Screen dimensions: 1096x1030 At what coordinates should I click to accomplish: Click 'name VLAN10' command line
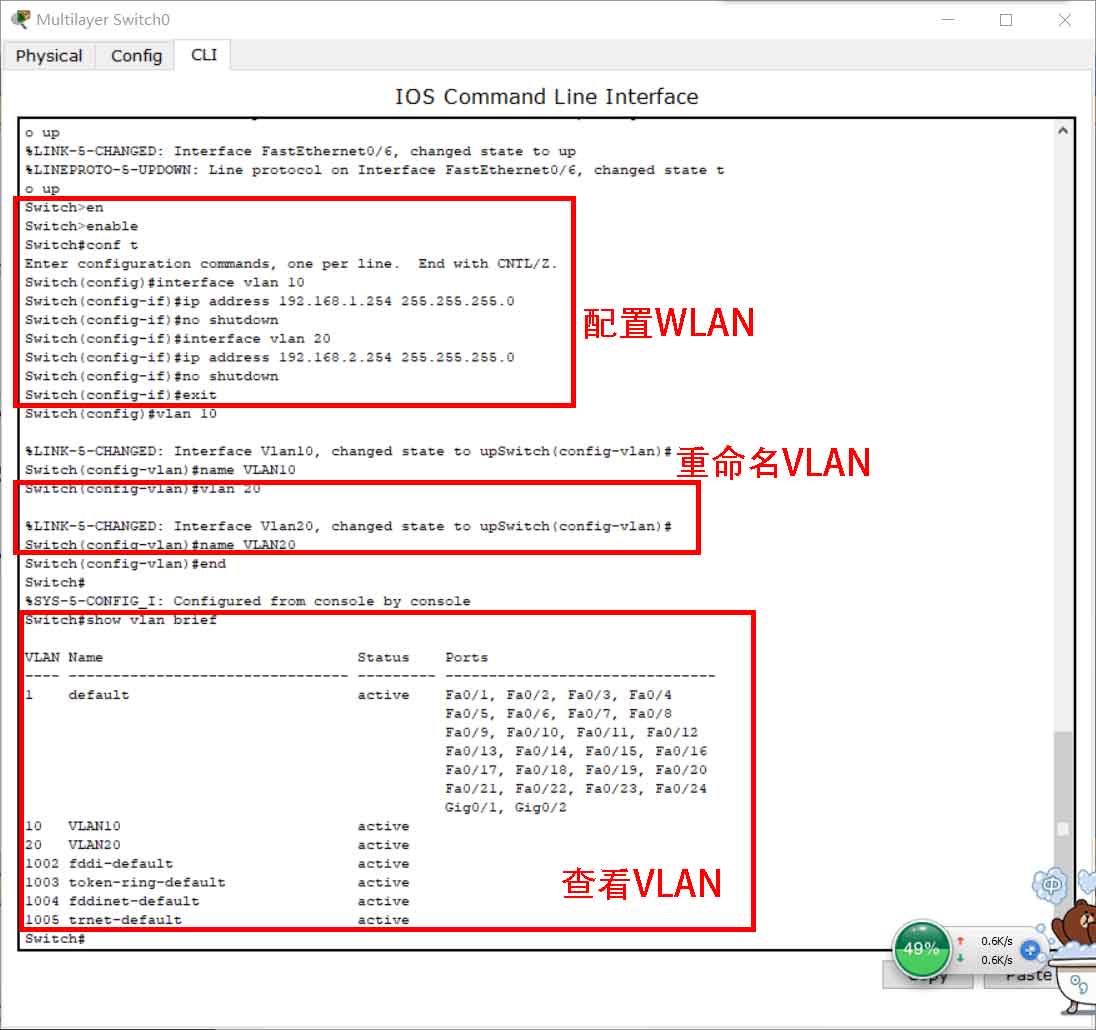coord(160,470)
